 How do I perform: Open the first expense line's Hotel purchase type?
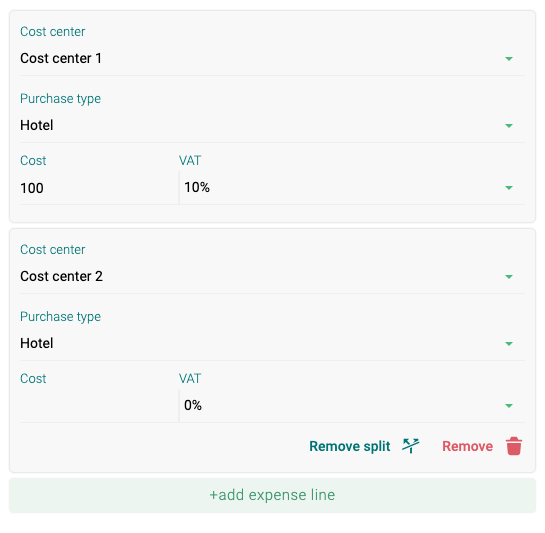tap(272, 126)
